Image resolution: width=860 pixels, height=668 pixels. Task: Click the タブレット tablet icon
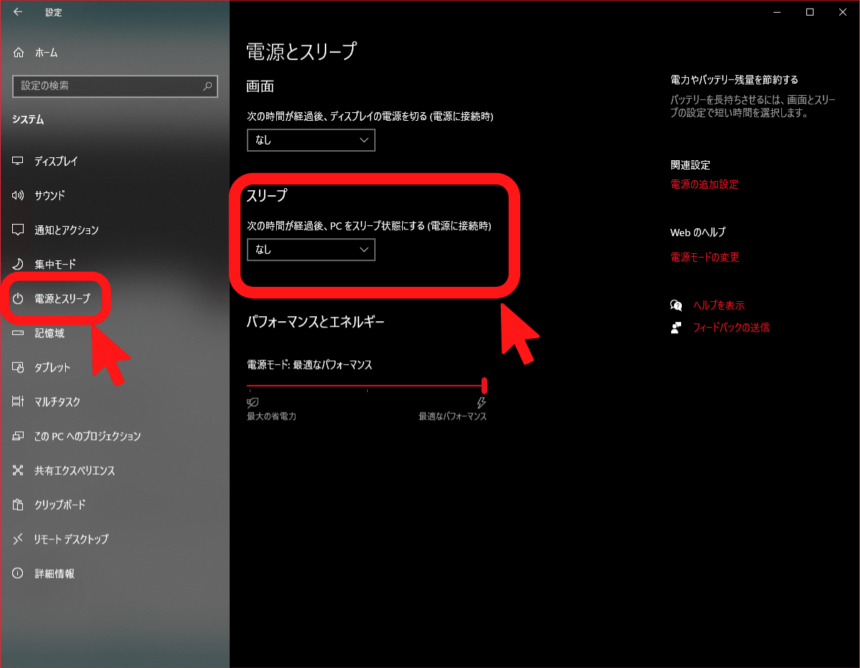[18, 367]
